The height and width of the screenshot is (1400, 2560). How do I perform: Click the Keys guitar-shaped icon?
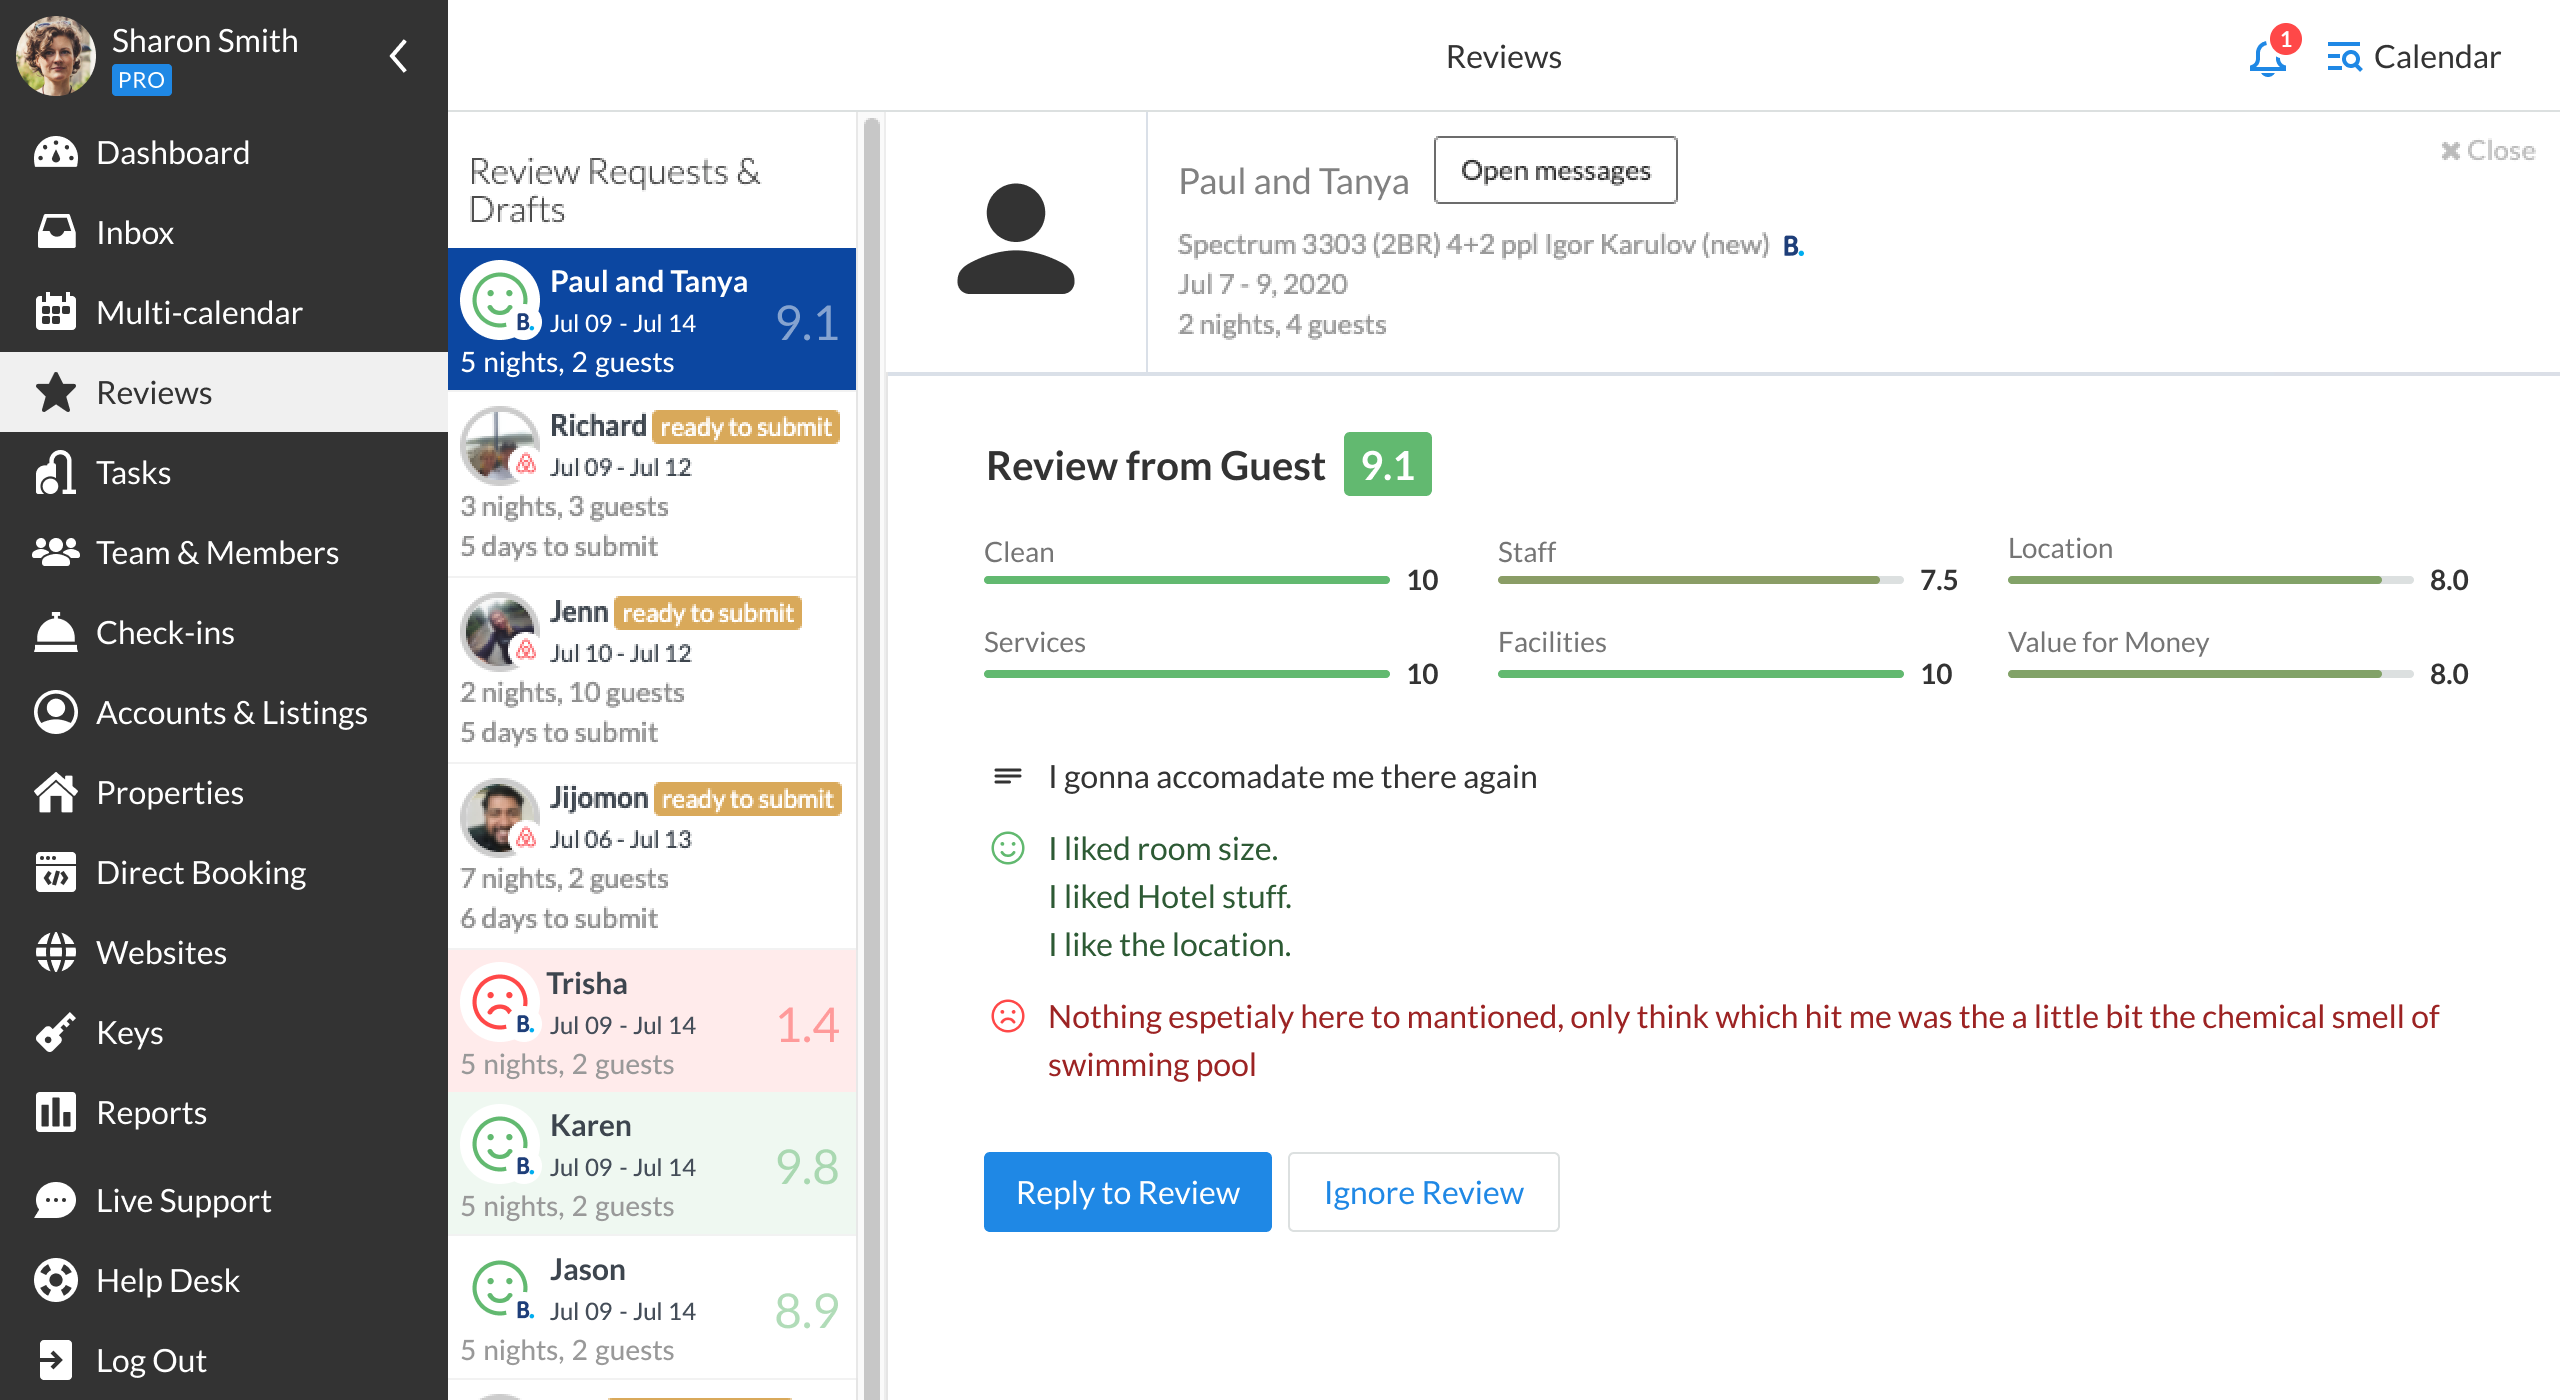pyautogui.click(x=55, y=1032)
